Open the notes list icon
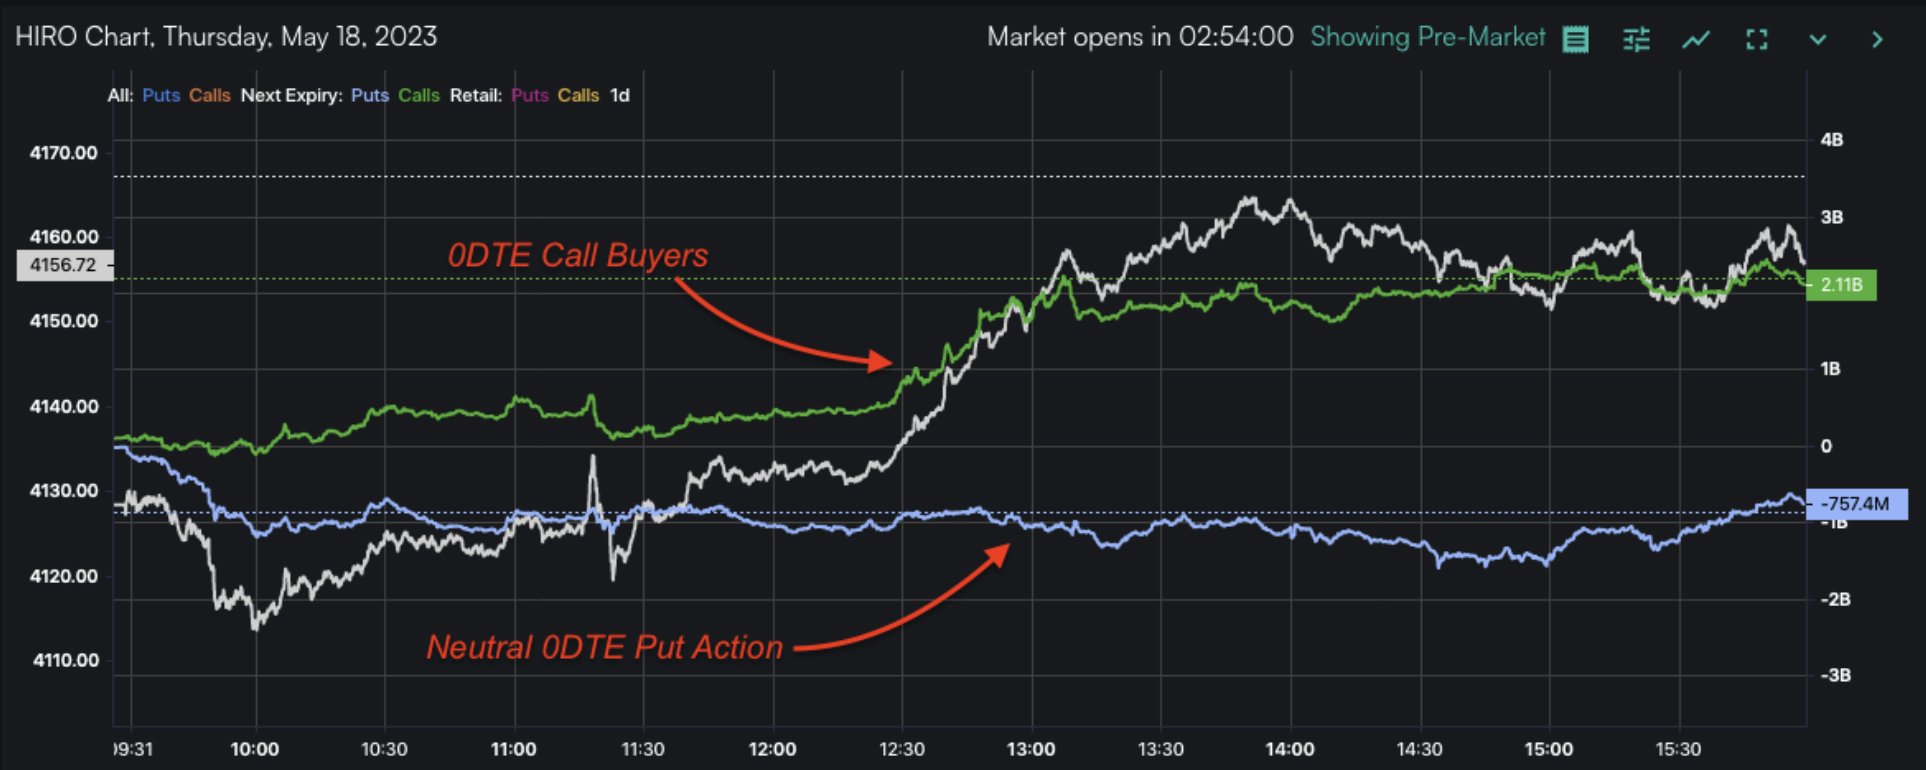The height and width of the screenshot is (770, 1926). tap(1575, 39)
